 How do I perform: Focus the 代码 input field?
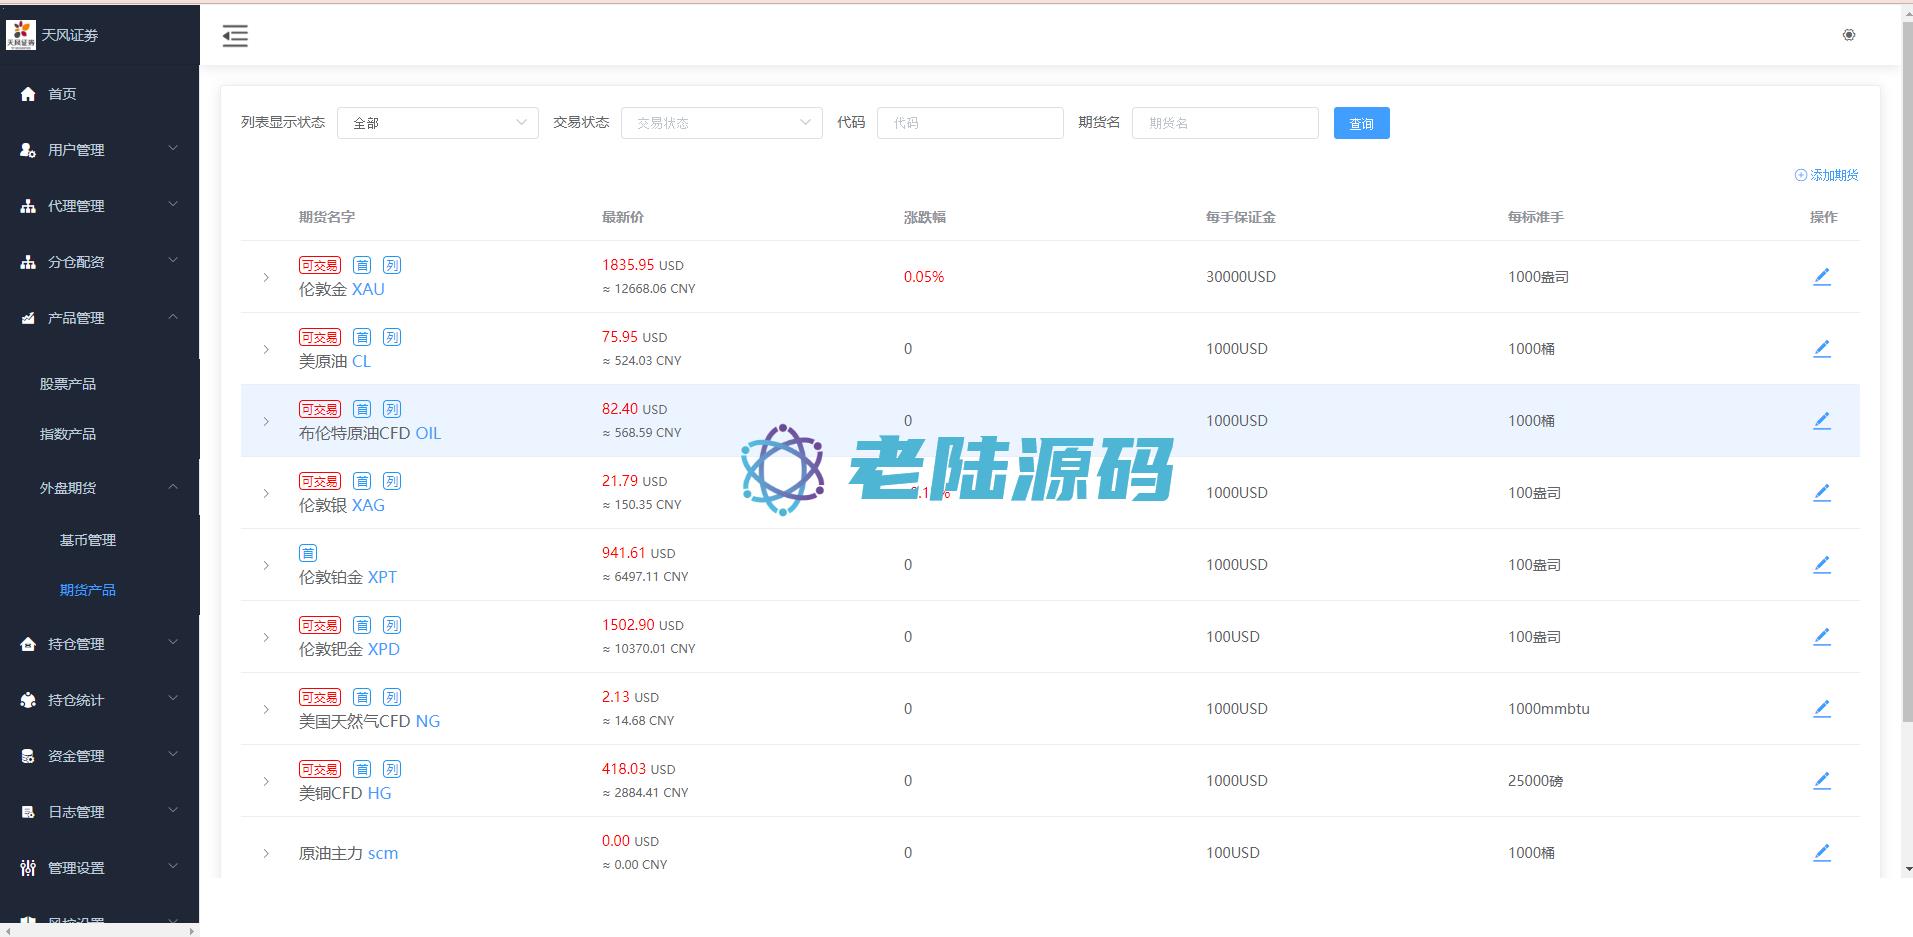pos(969,123)
